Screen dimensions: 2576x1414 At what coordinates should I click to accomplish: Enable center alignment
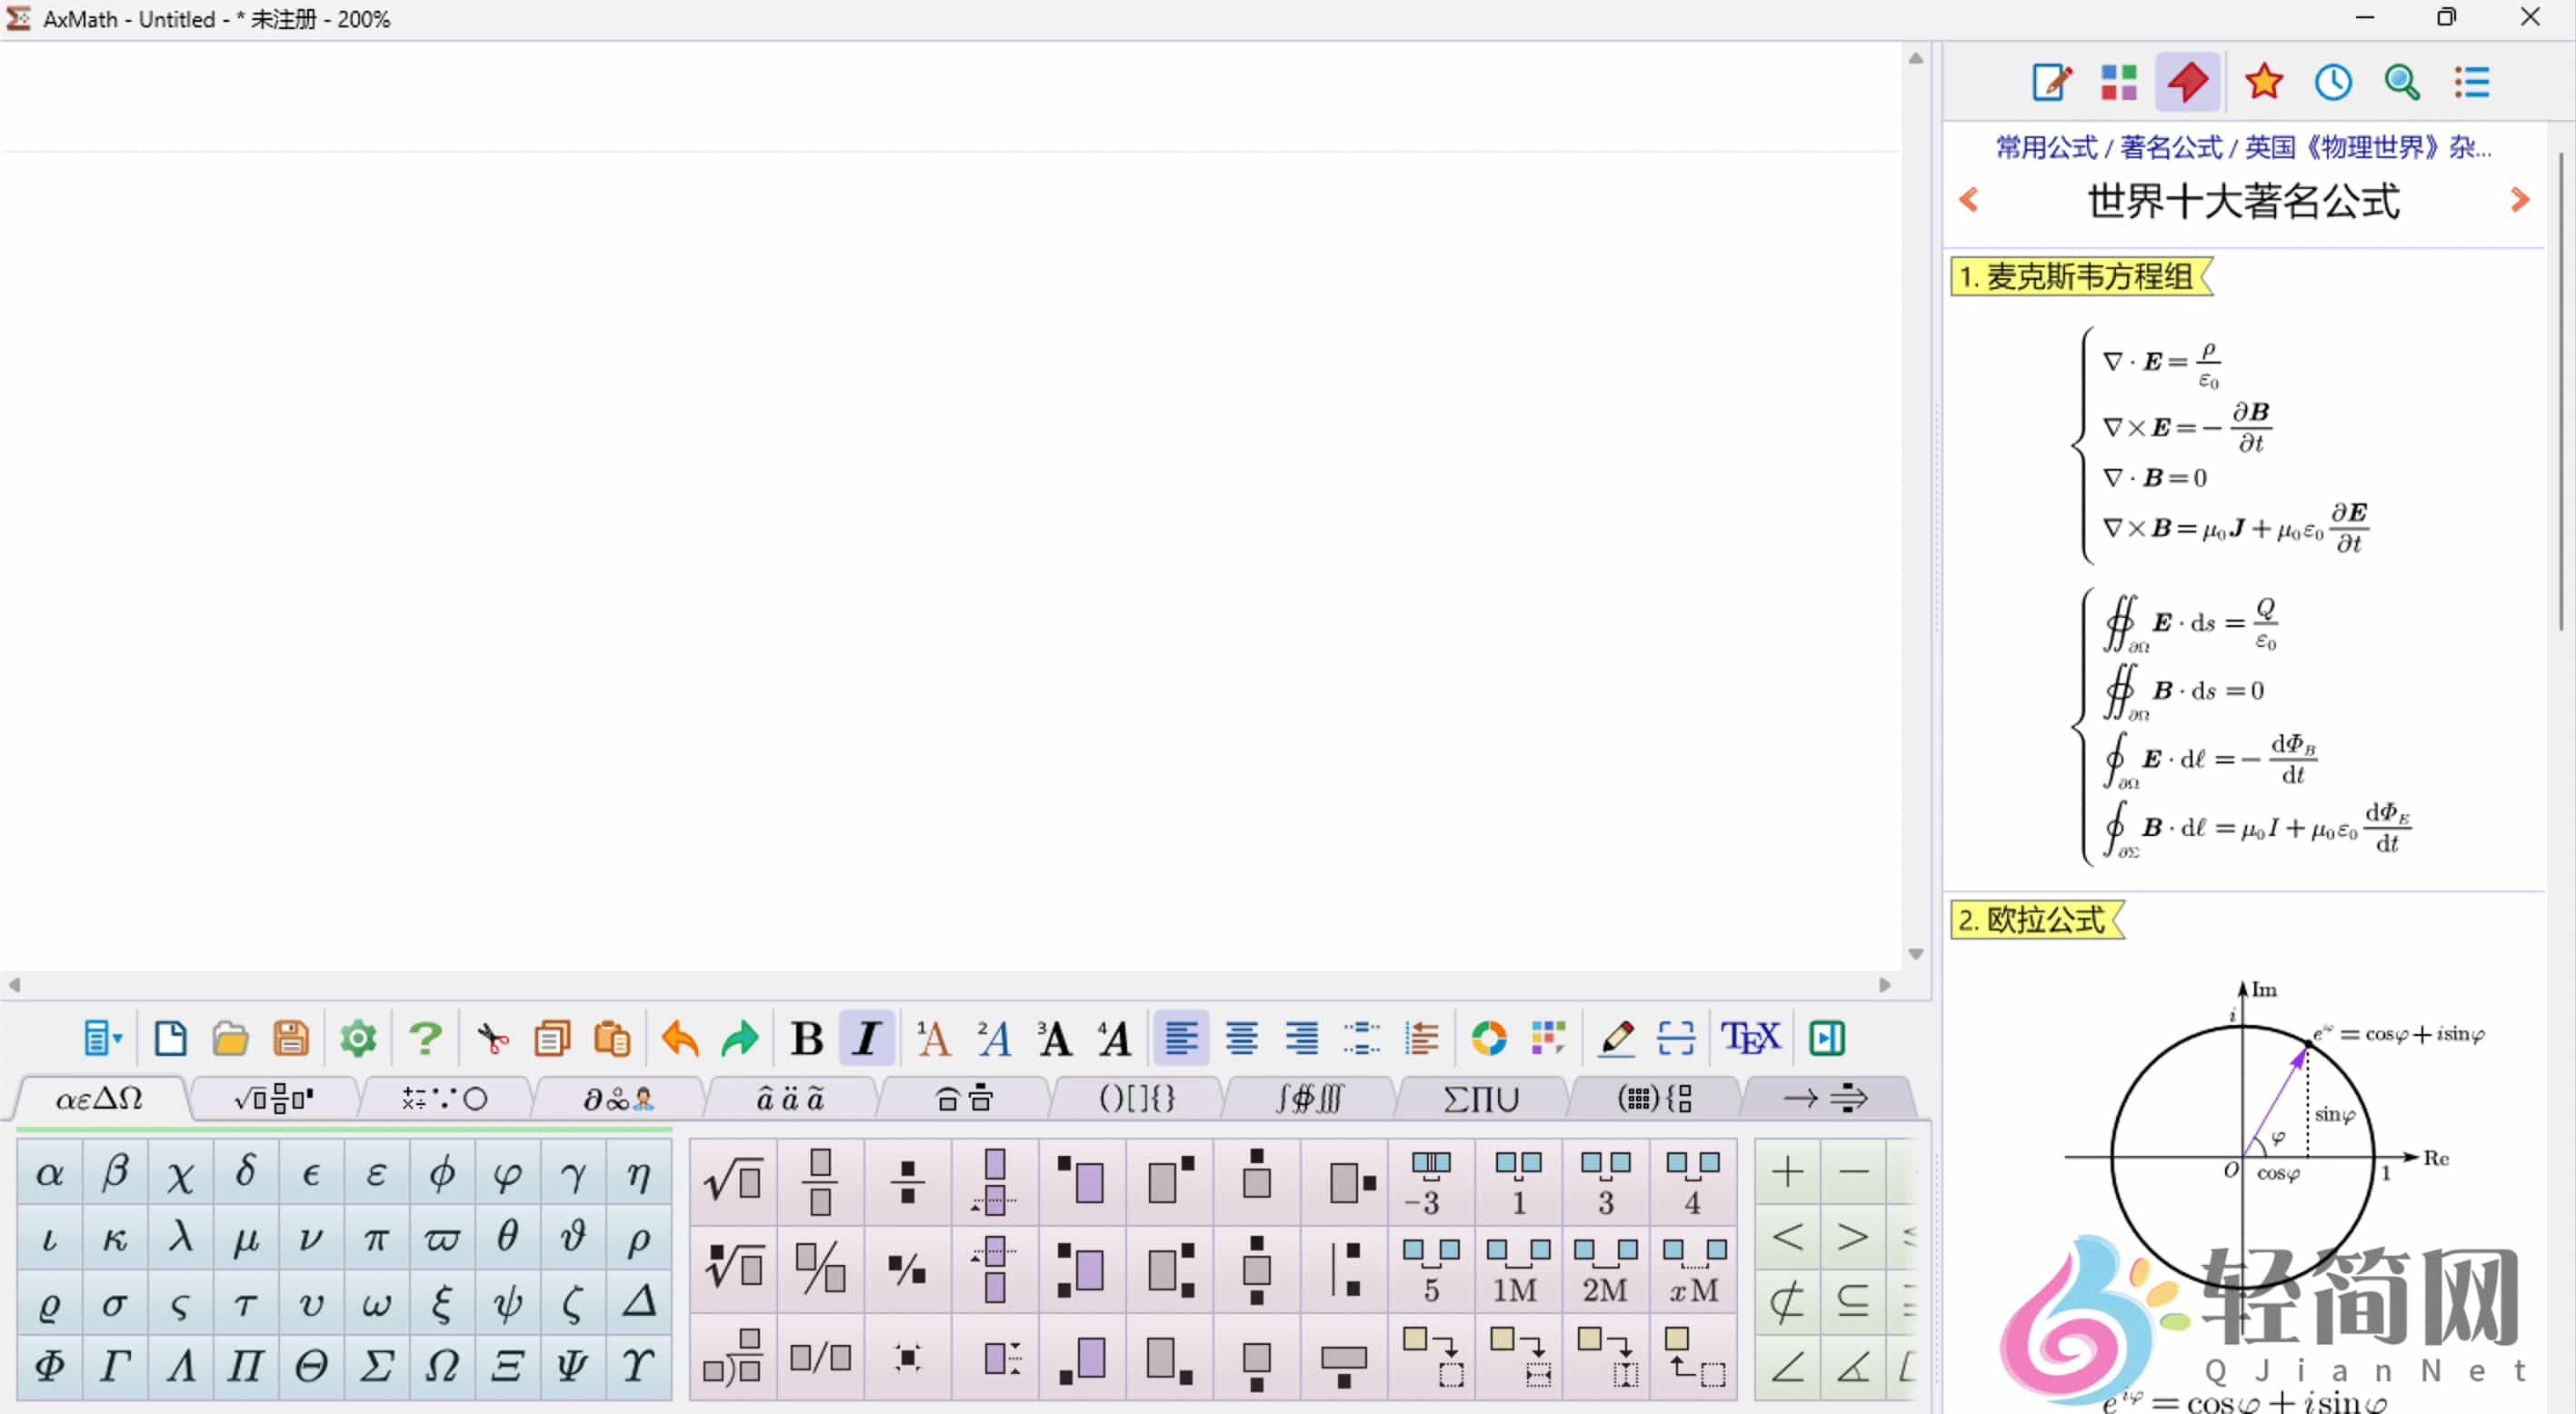pos(1241,1038)
